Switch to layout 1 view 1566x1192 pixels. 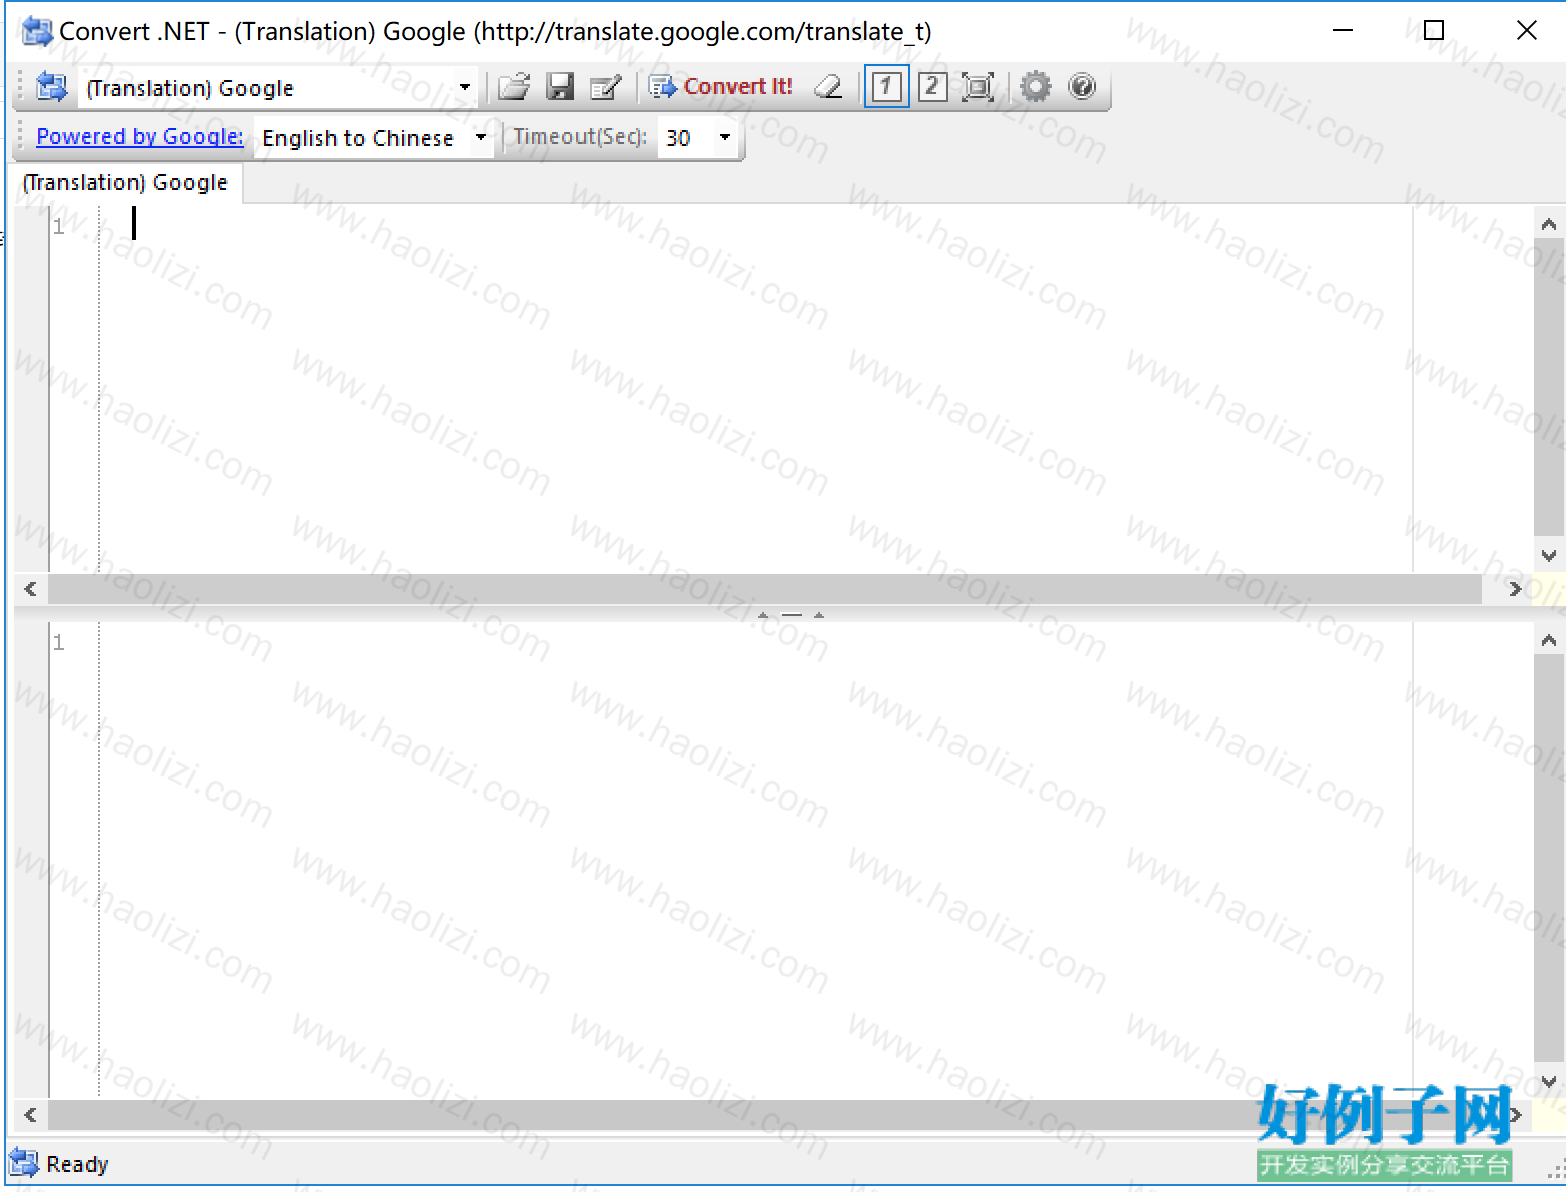[x=886, y=87]
